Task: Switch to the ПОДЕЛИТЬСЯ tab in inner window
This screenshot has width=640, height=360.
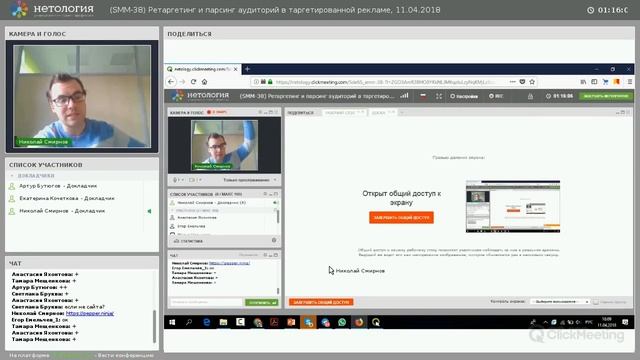Action: pos(301,113)
